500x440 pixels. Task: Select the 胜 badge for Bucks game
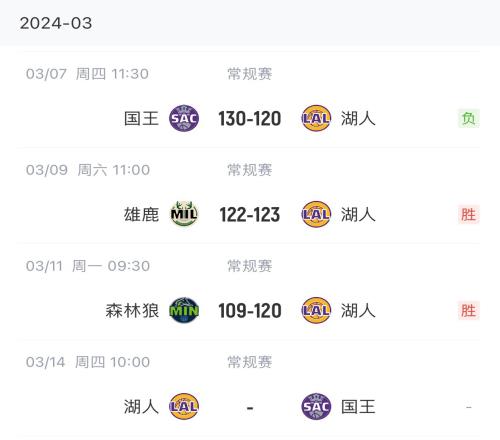click(469, 214)
